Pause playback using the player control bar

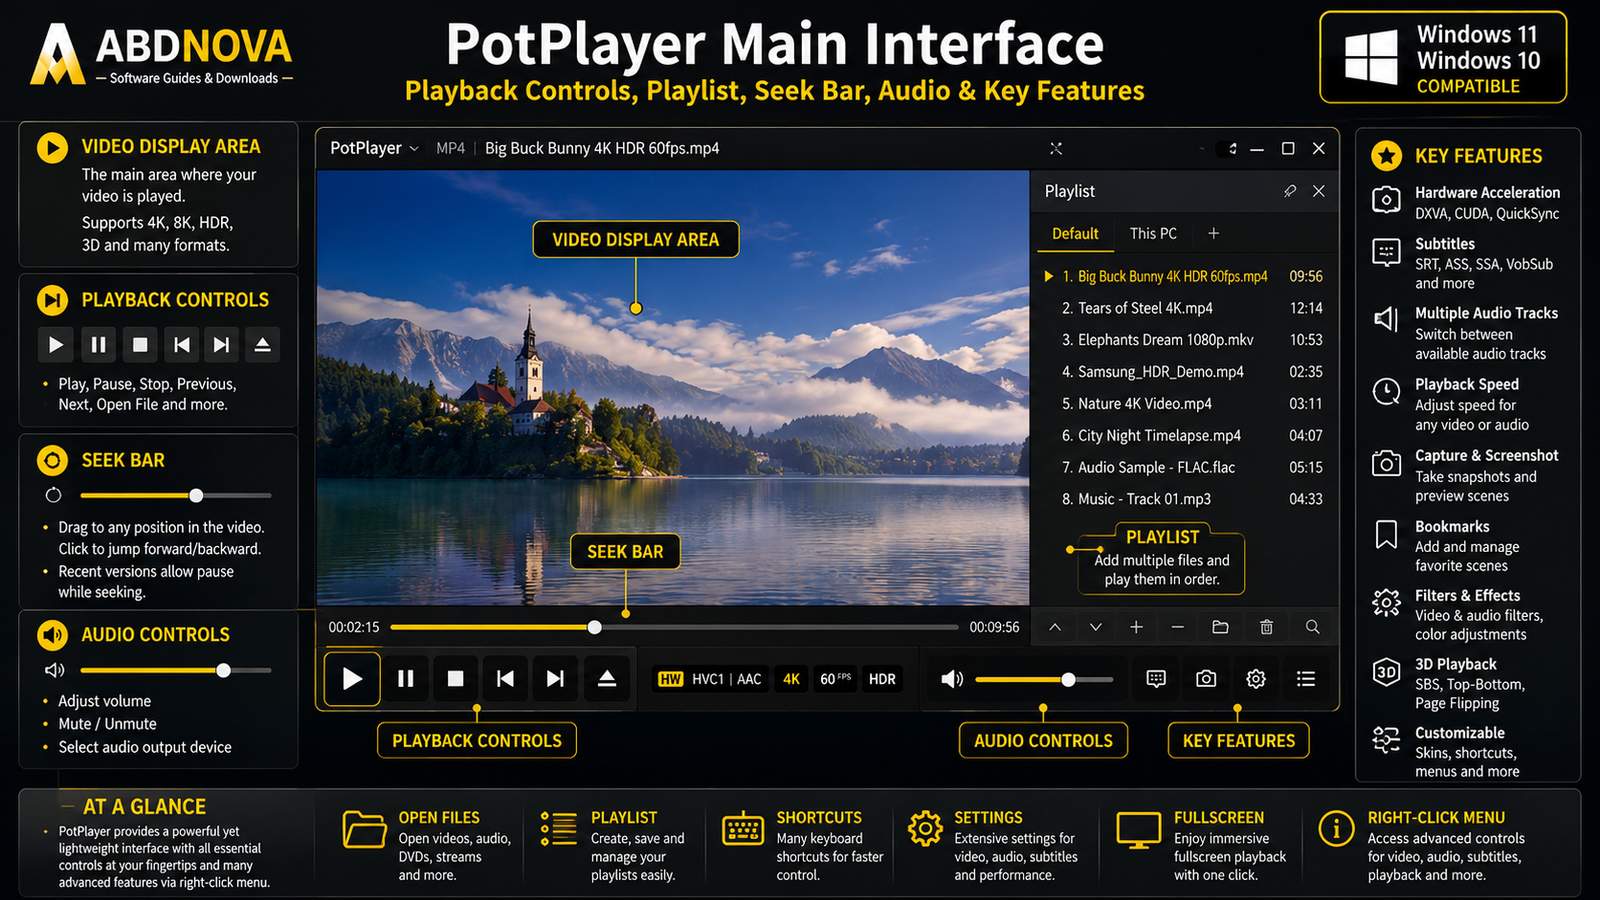pyautogui.click(x=406, y=679)
